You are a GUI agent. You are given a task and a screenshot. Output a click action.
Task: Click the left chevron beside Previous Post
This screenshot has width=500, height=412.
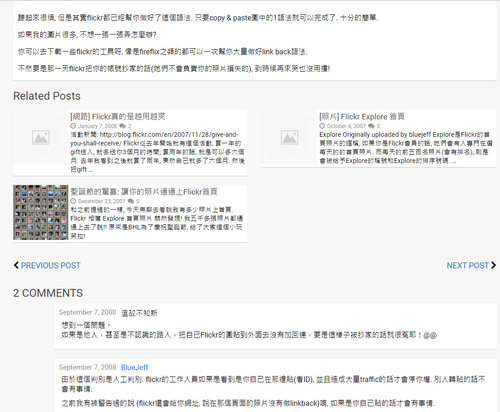(x=16, y=265)
